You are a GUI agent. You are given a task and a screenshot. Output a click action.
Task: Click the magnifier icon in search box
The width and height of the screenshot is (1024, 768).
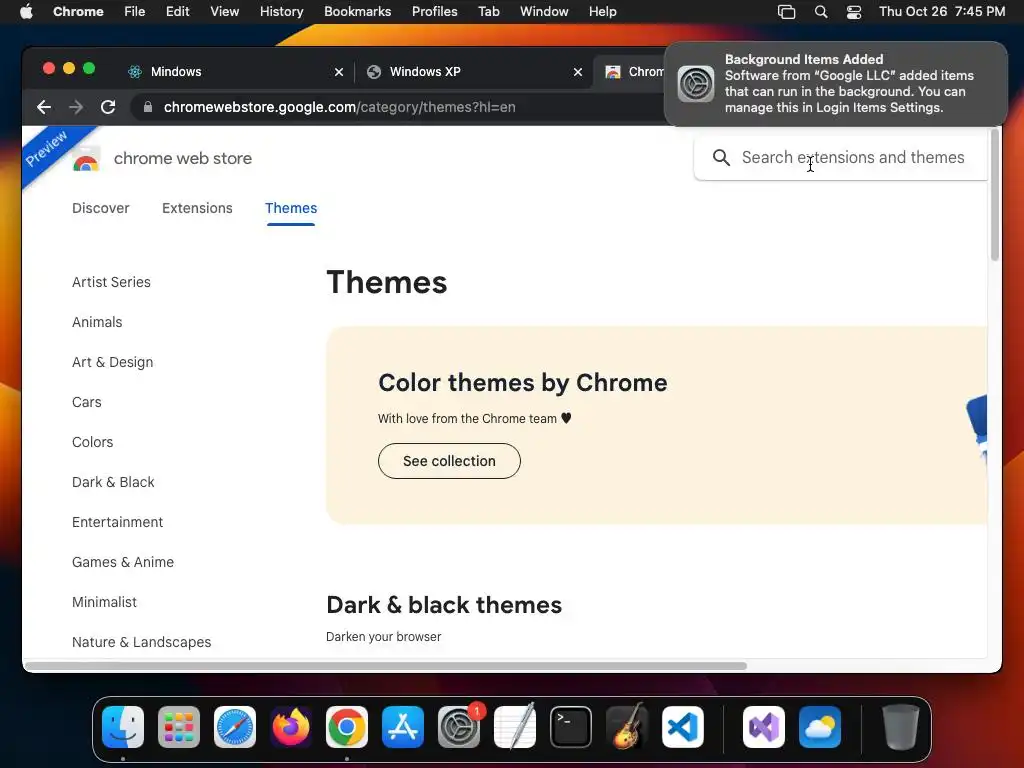click(x=721, y=157)
